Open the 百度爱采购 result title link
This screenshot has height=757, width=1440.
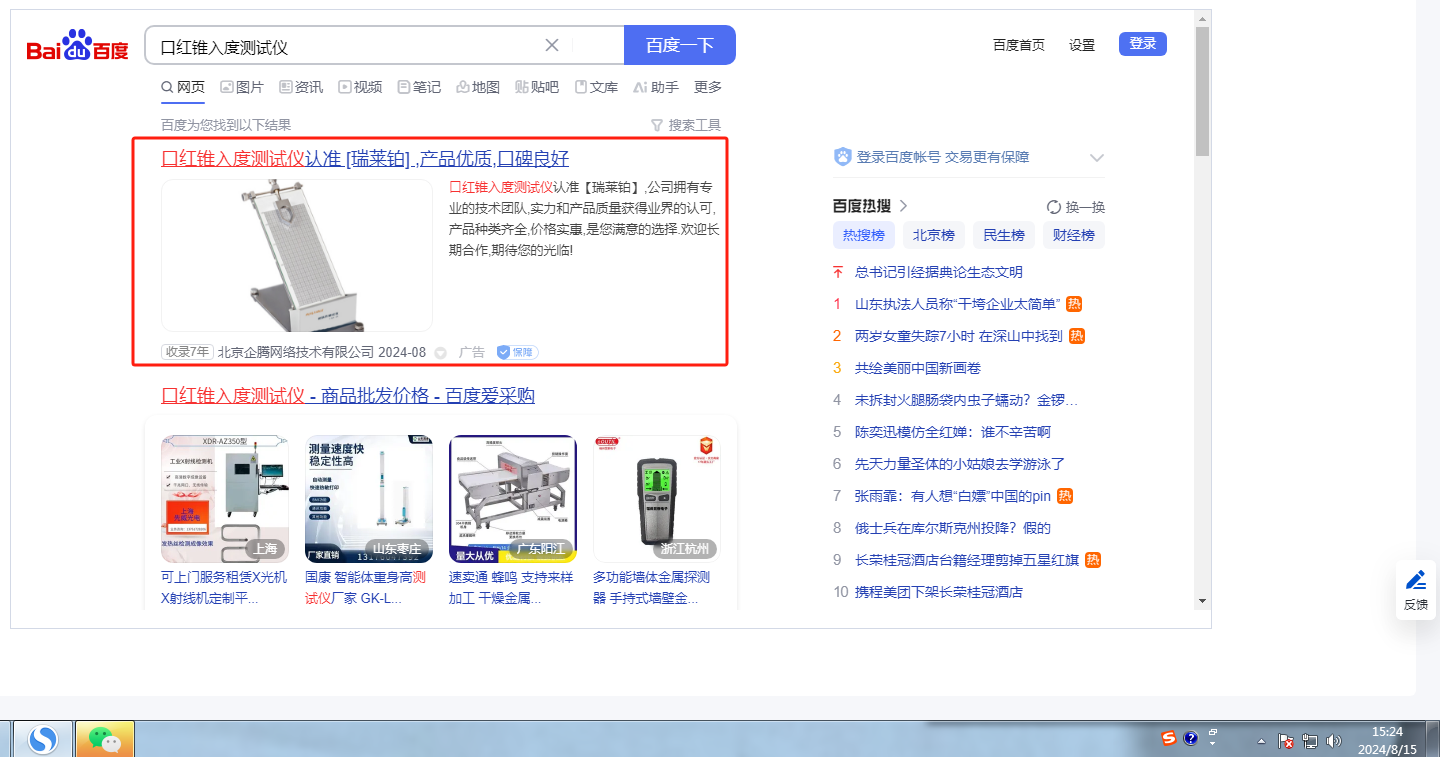pyautogui.click(x=348, y=395)
